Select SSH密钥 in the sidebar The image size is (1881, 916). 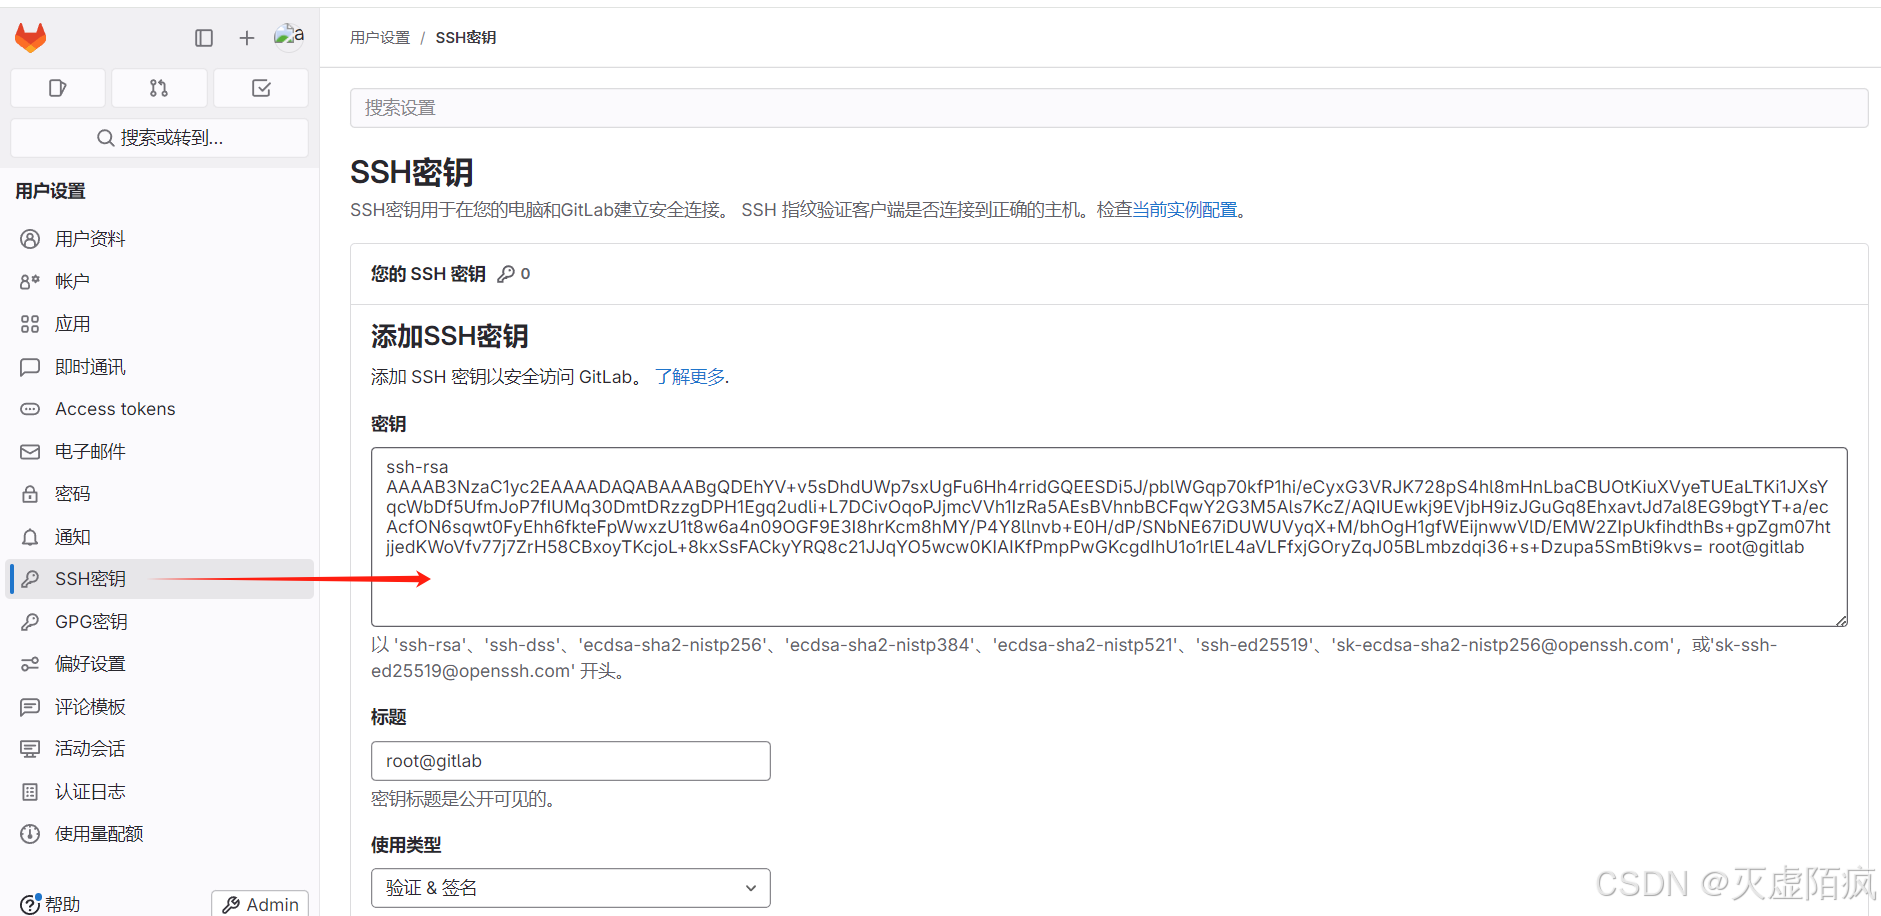pos(161,579)
